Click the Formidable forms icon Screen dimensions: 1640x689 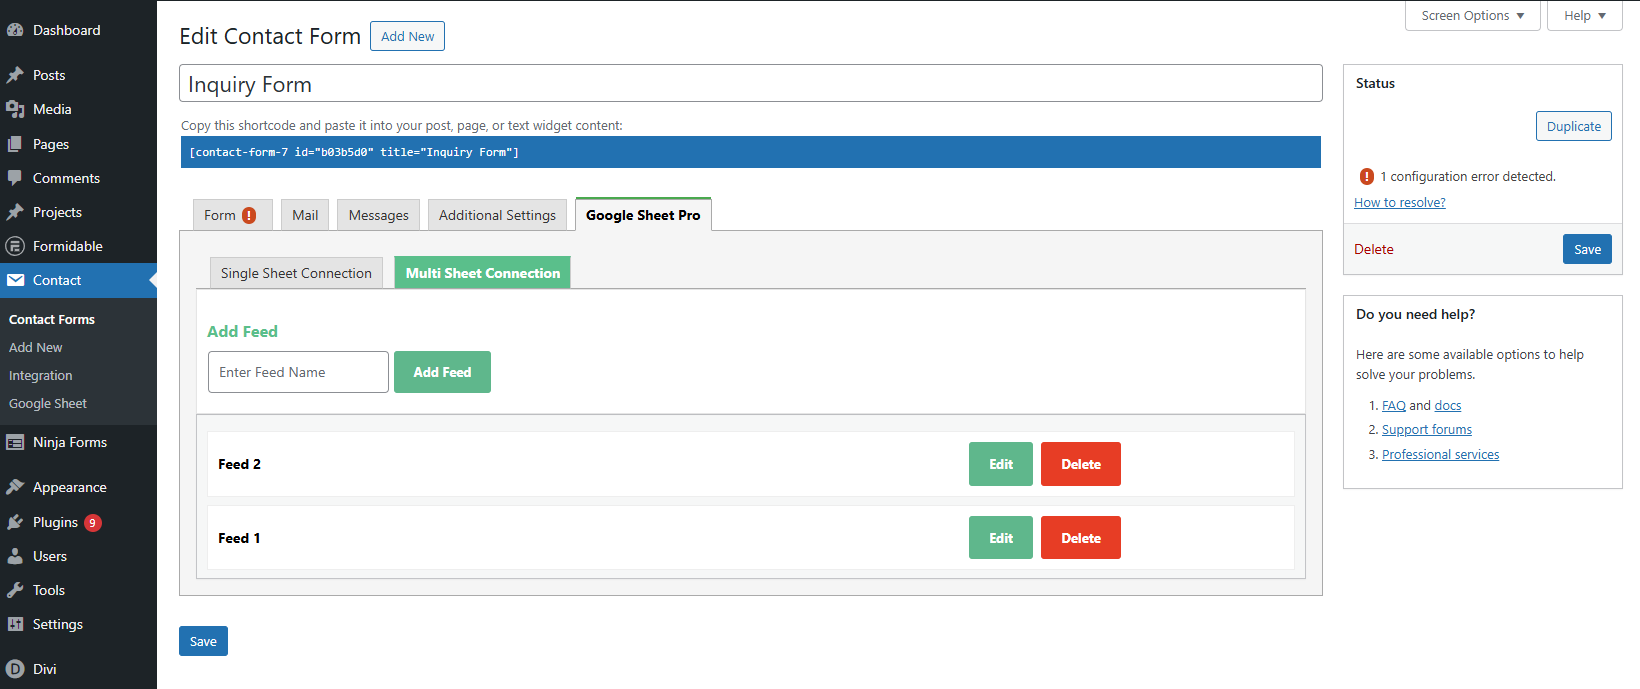[15, 246]
